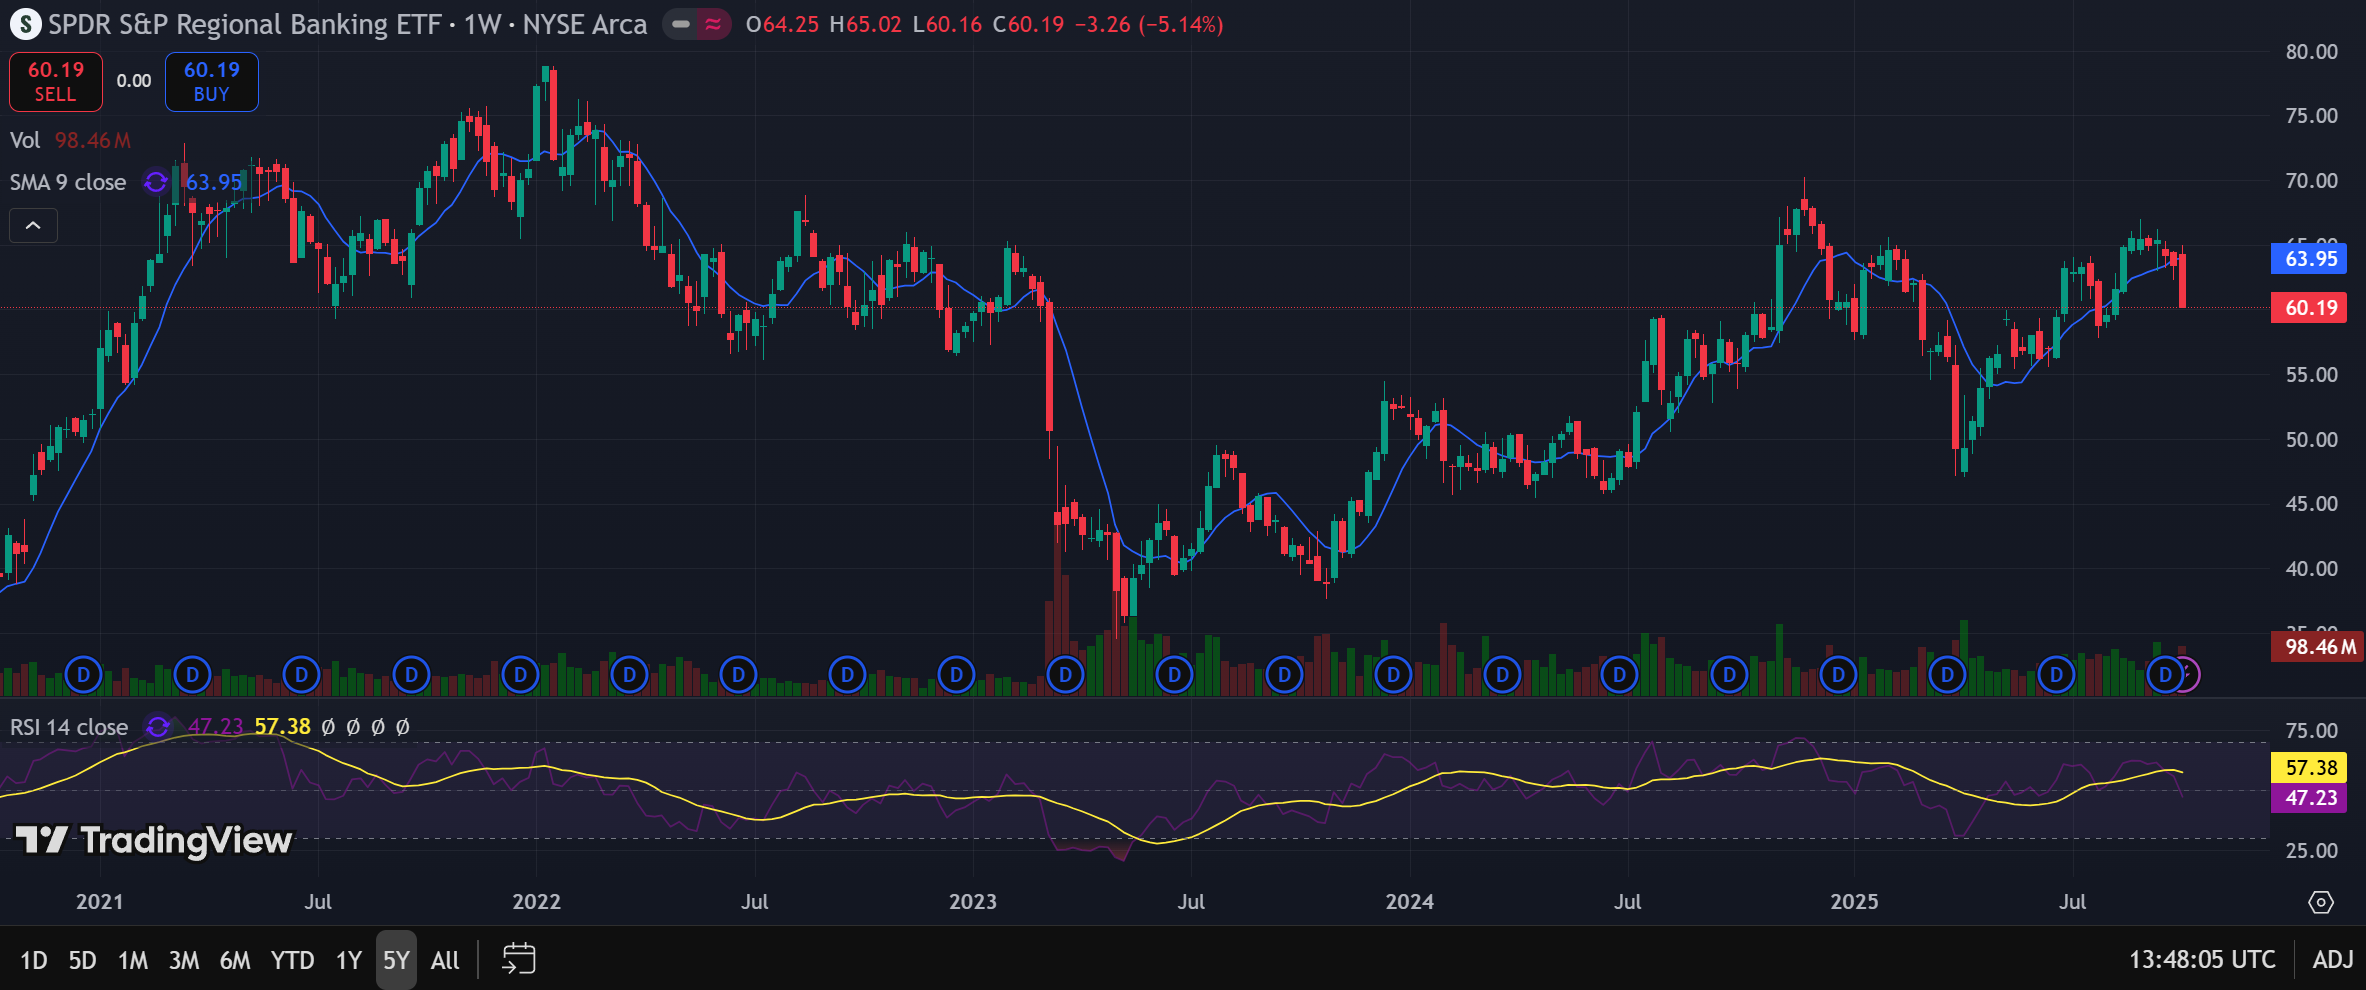Click the dividend D marker just before the 2023 label
The height and width of the screenshot is (990, 2366).
[x=957, y=675]
